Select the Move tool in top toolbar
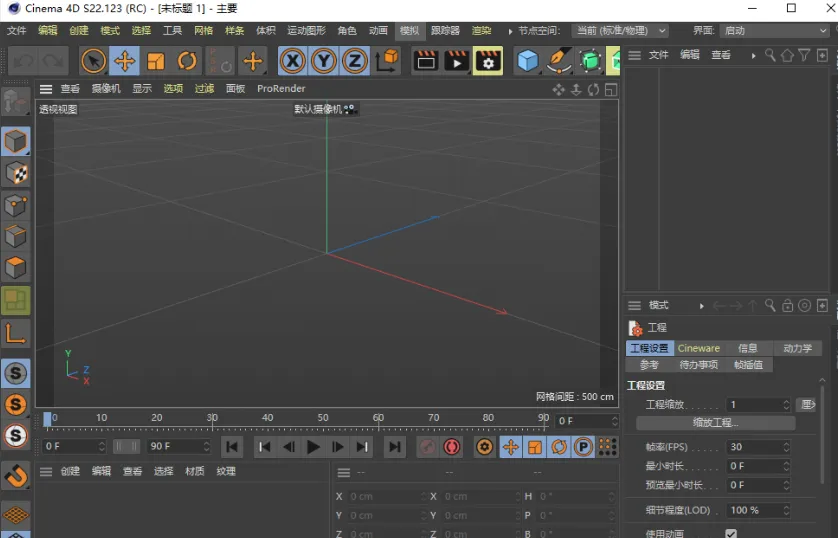Screen dimensions: 838x538 (124, 62)
